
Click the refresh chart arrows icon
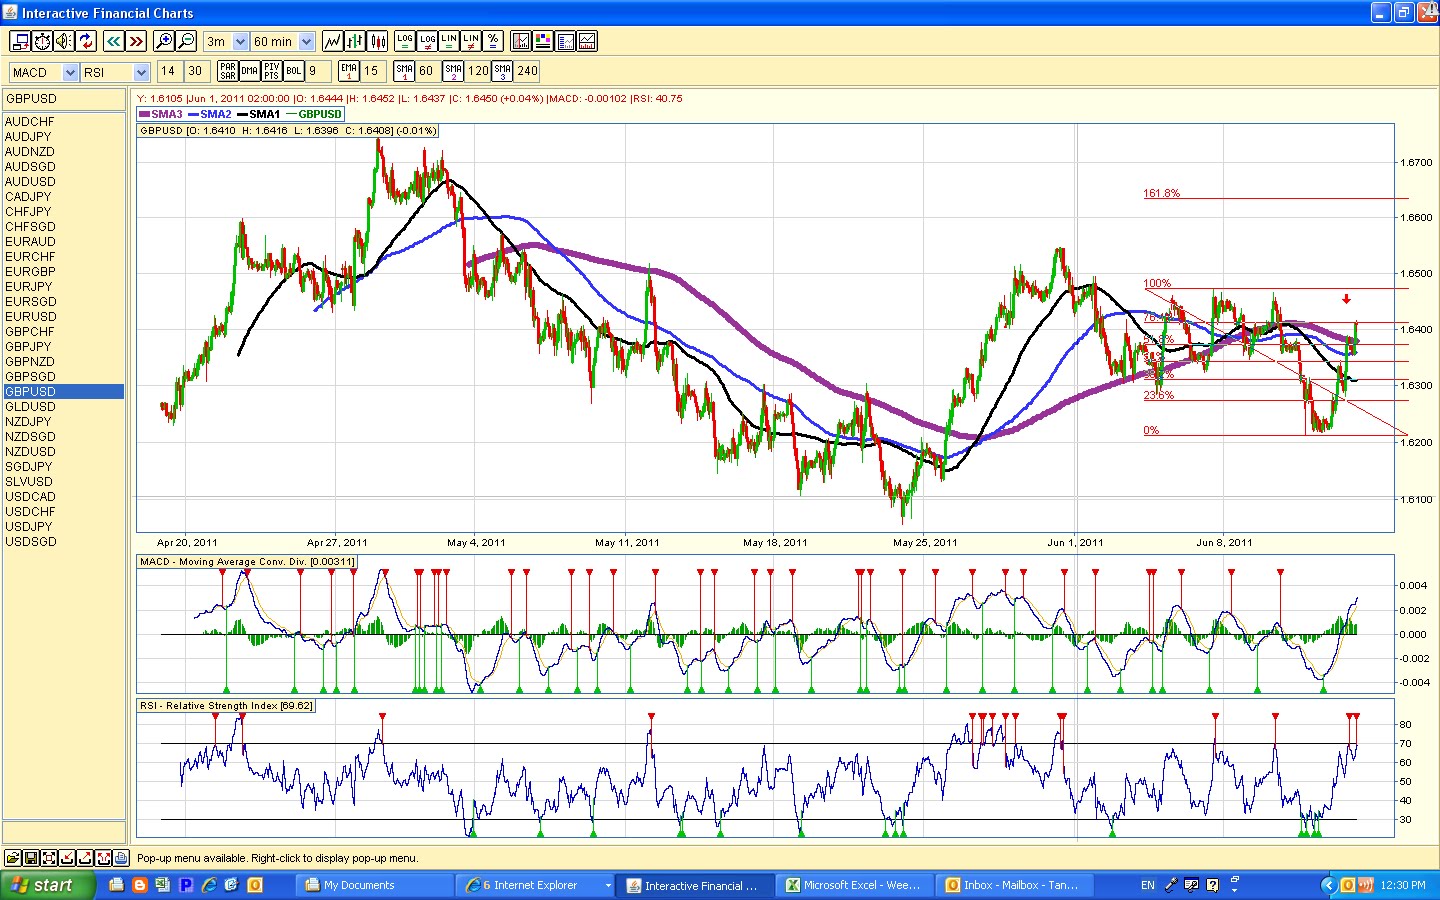coord(86,41)
